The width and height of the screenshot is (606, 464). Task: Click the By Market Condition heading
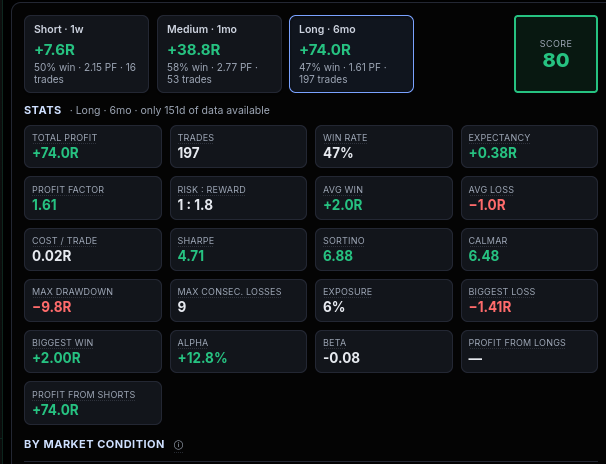(94, 444)
